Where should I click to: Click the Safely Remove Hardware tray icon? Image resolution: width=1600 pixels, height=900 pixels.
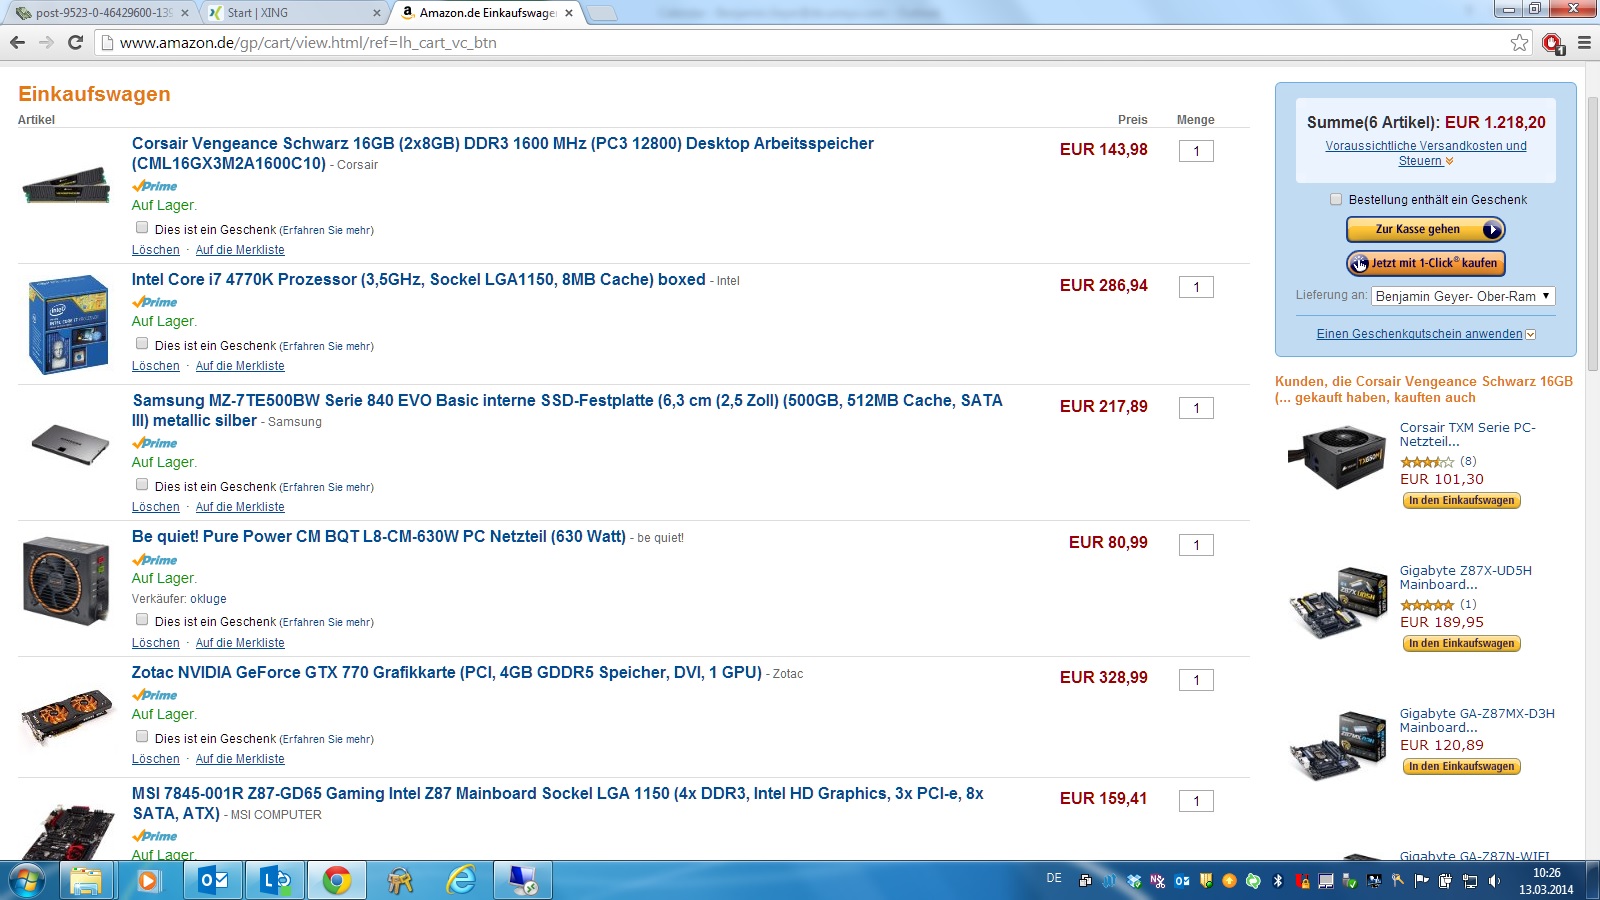pos(1350,881)
